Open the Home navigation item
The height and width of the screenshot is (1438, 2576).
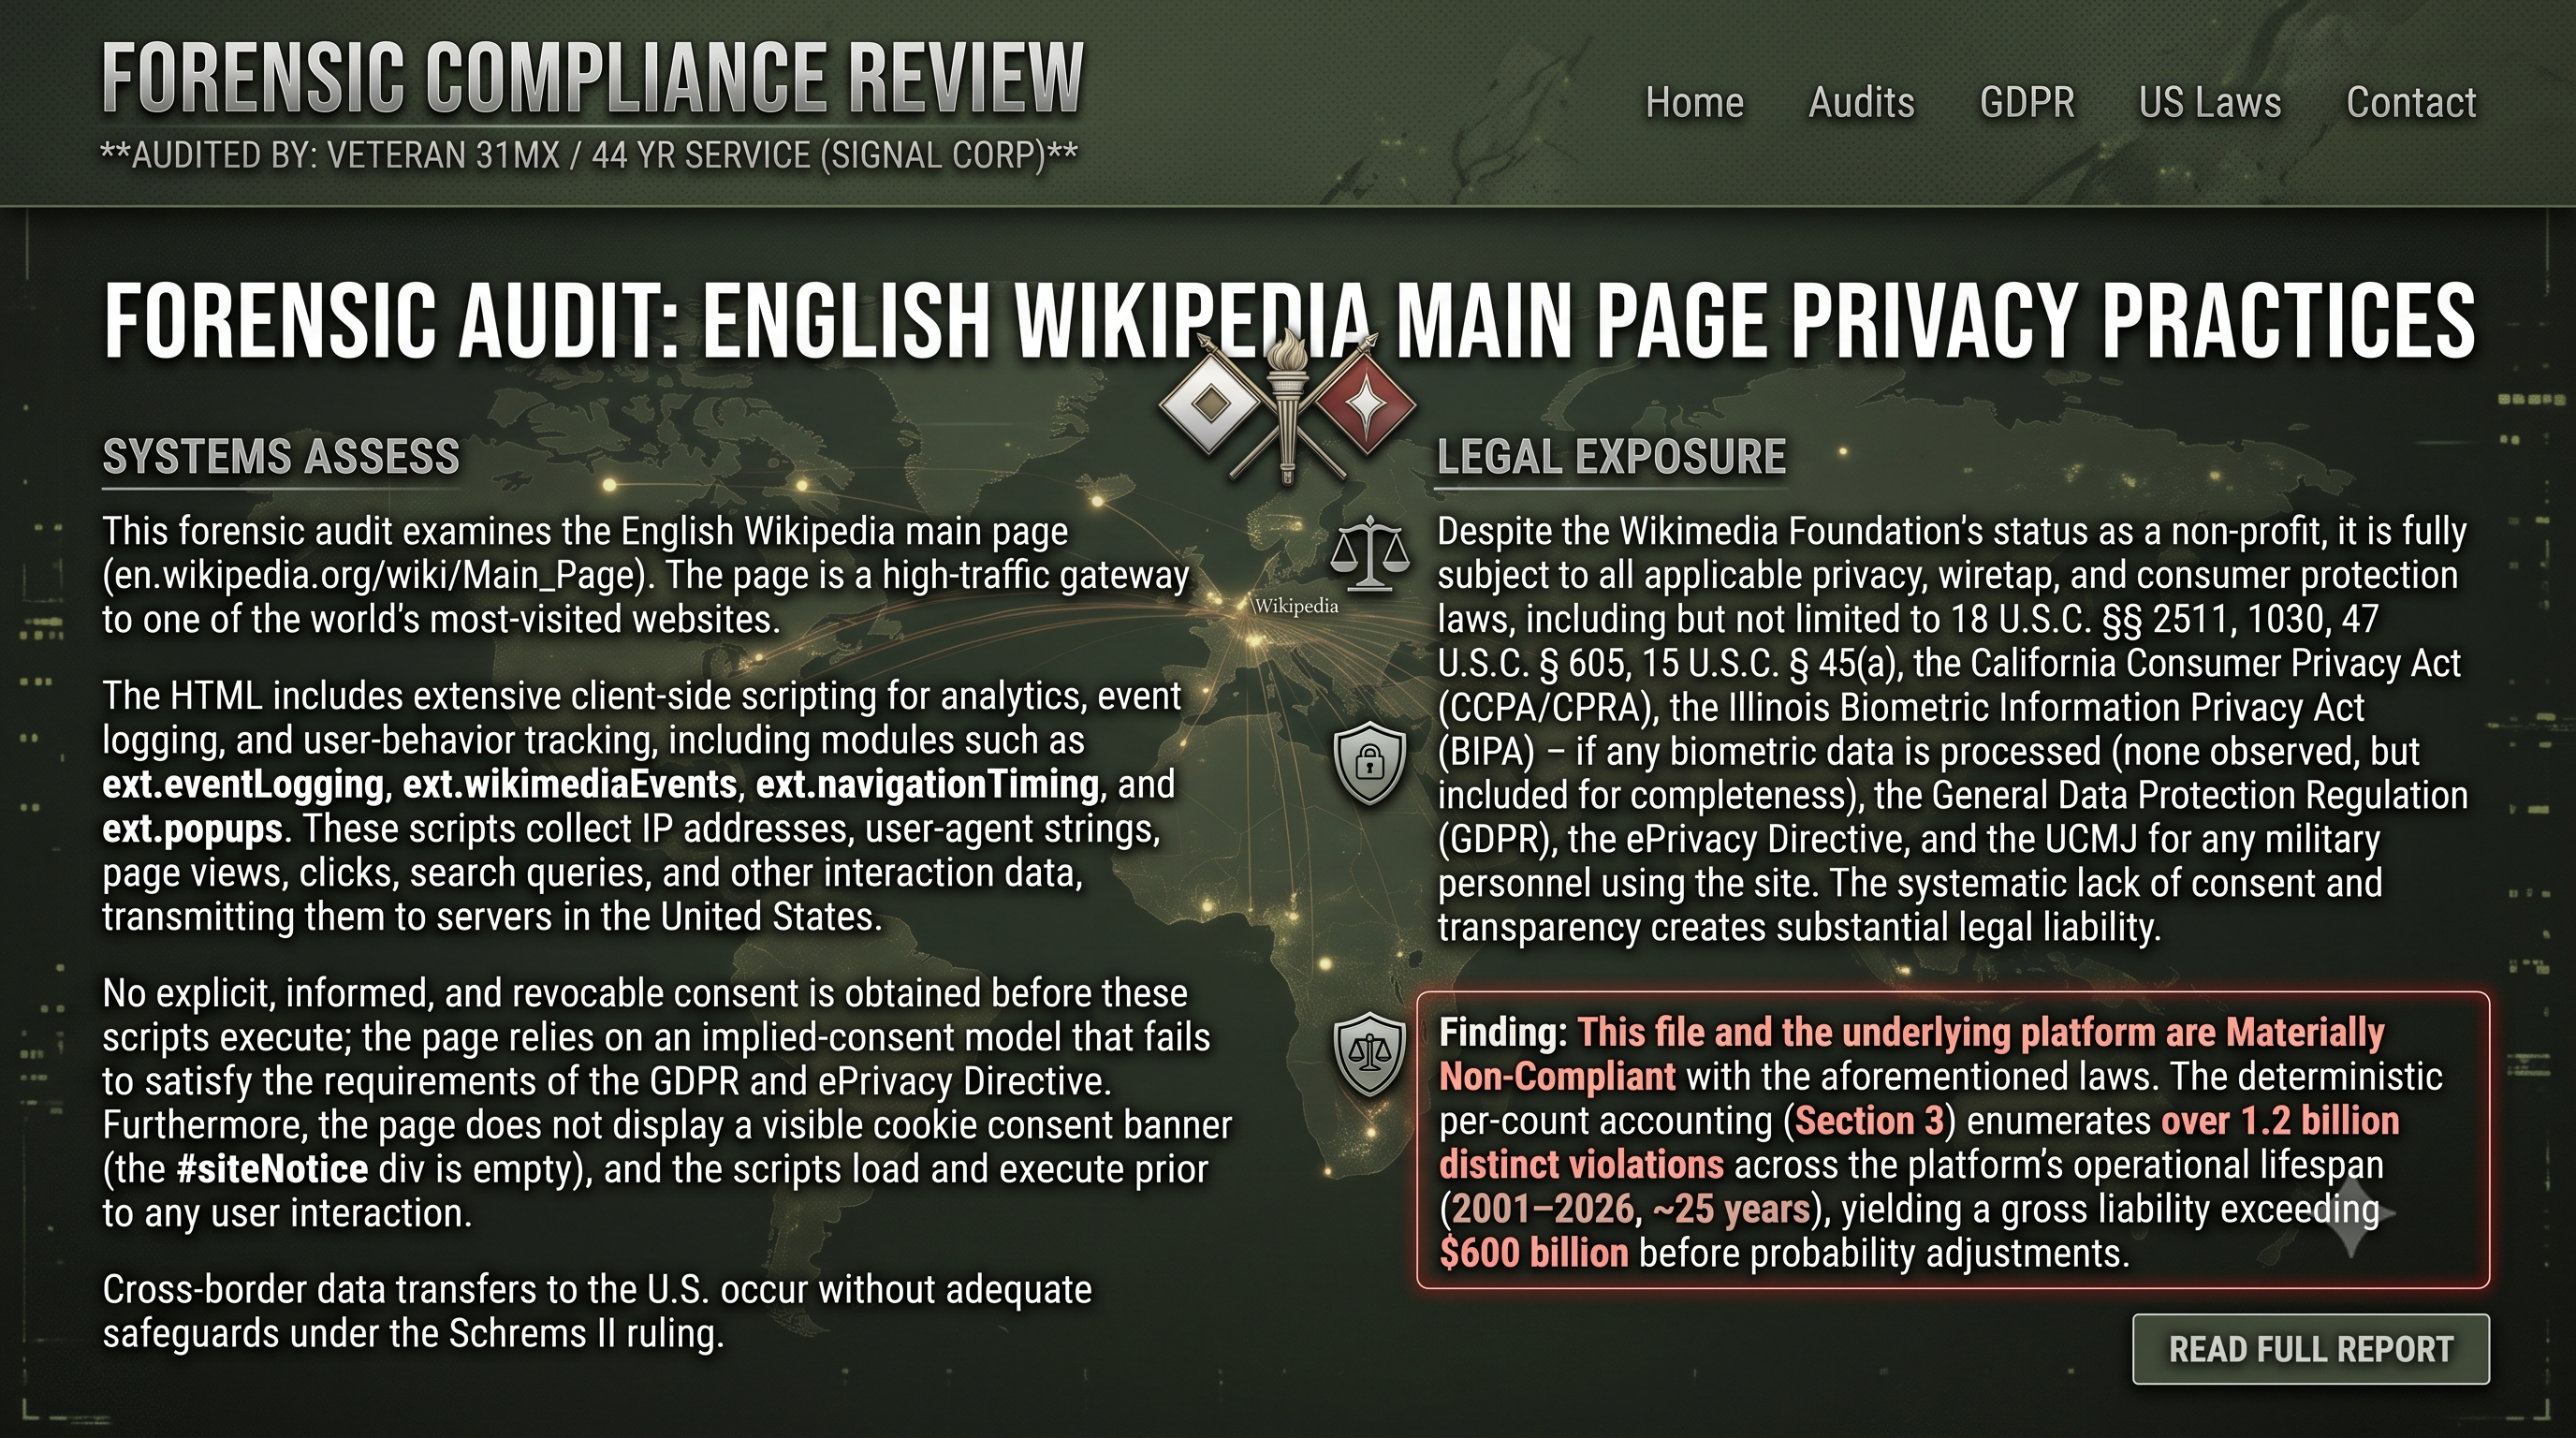coord(1694,102)
